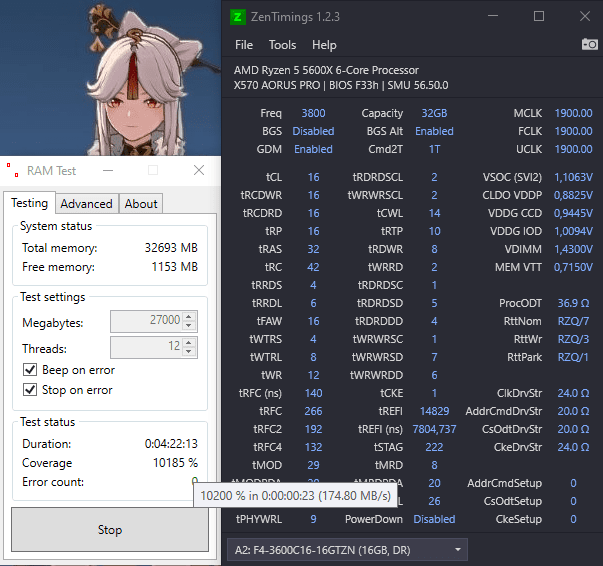
Task: Maximize the ZenTimings window
Action: pyautogui.click(x=539, y=16)
